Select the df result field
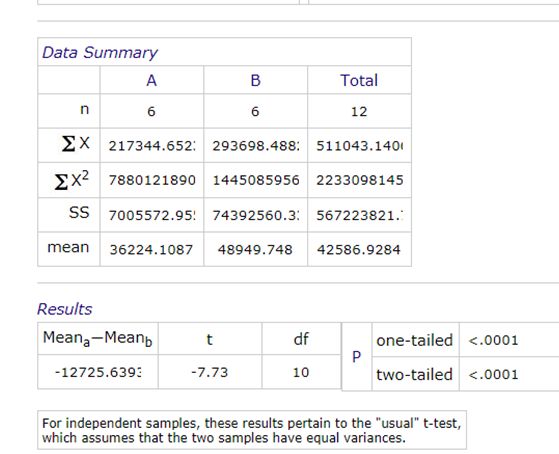 (x=301, y=372)
